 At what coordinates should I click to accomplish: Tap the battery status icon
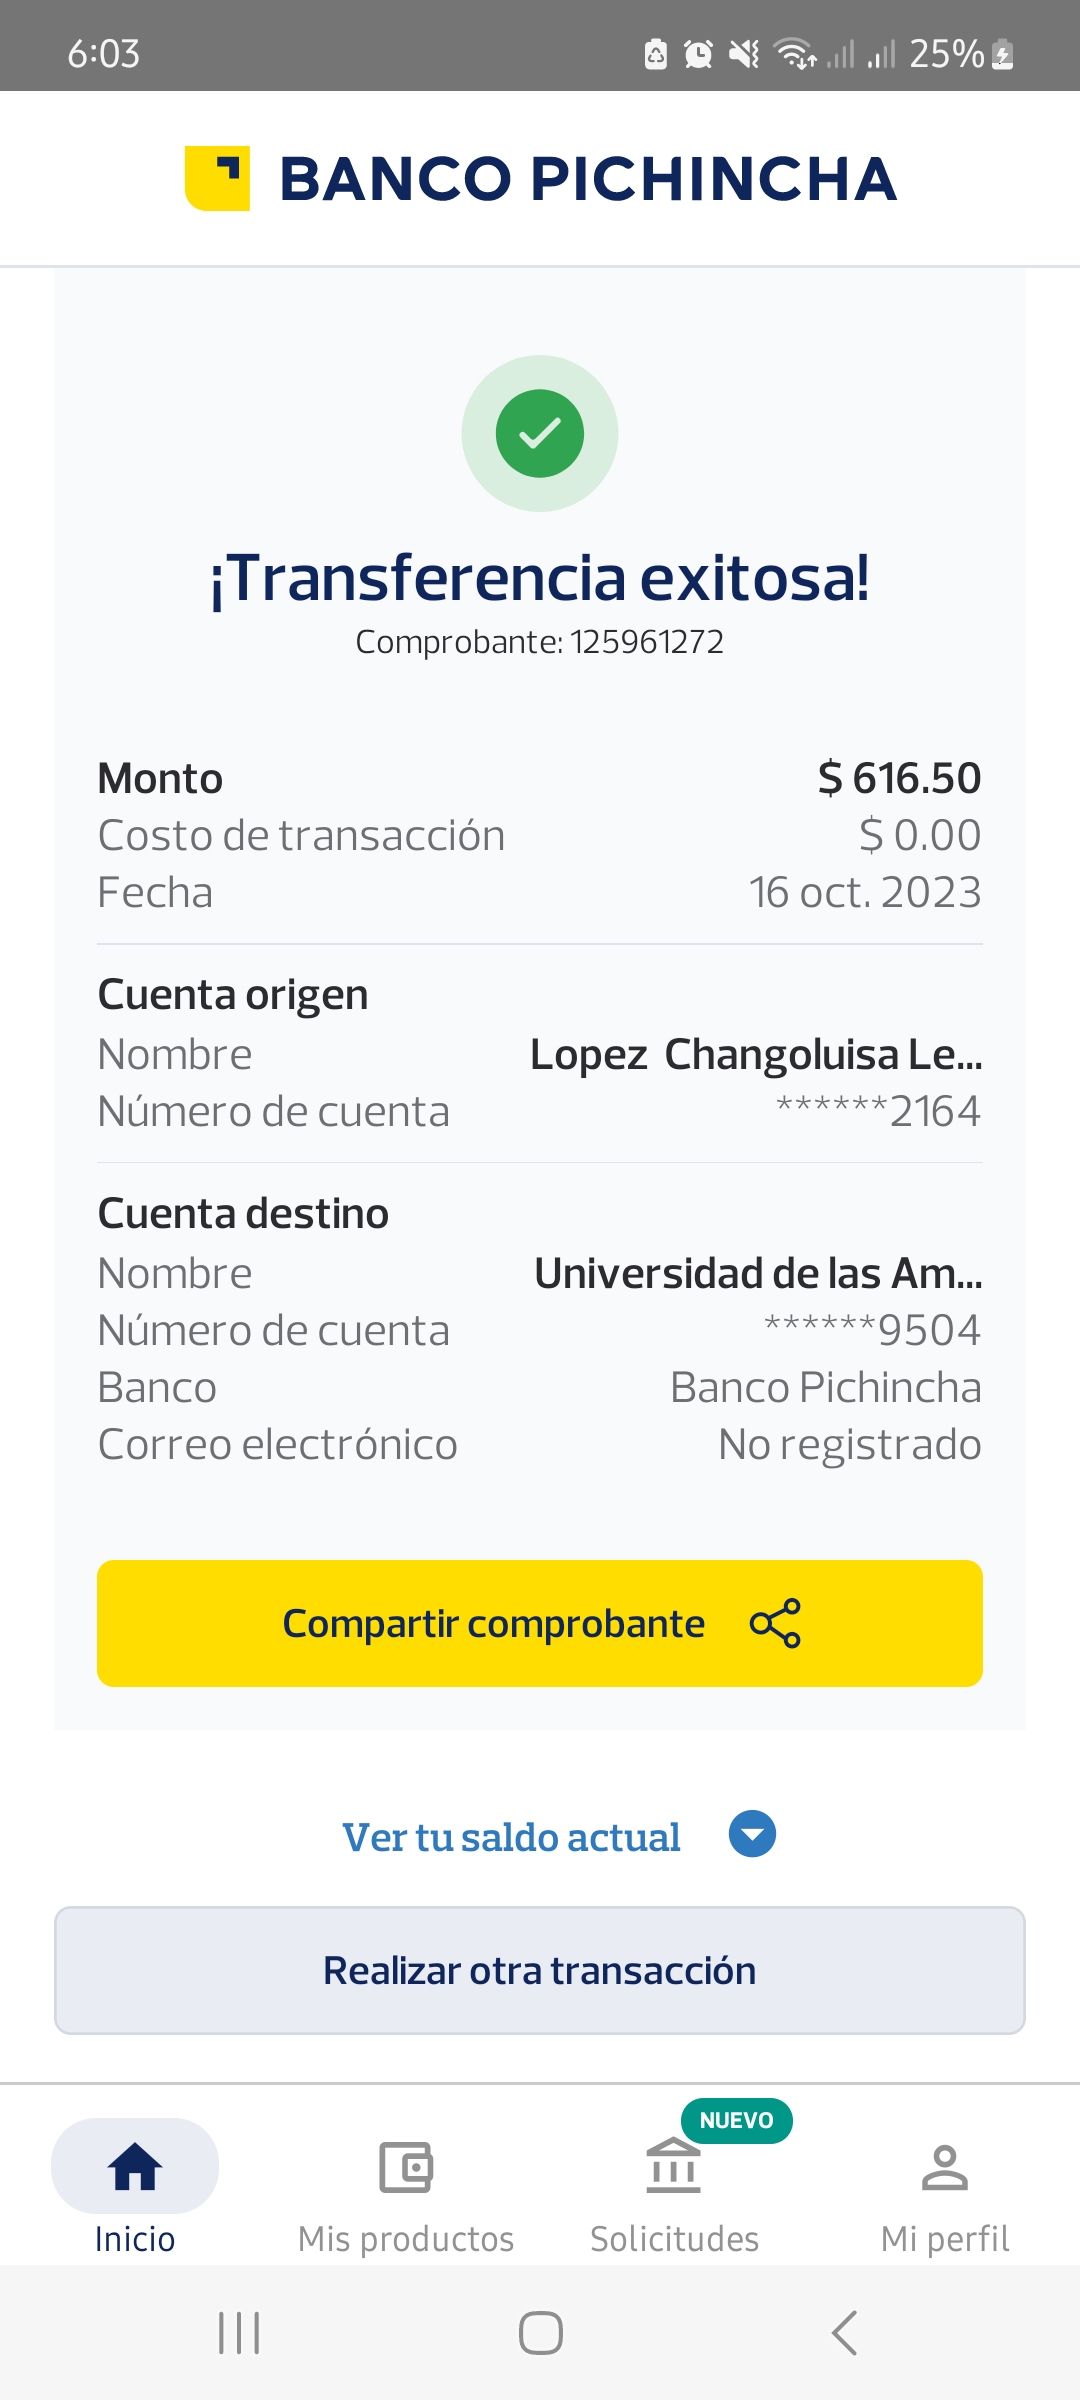point(1003,54)
